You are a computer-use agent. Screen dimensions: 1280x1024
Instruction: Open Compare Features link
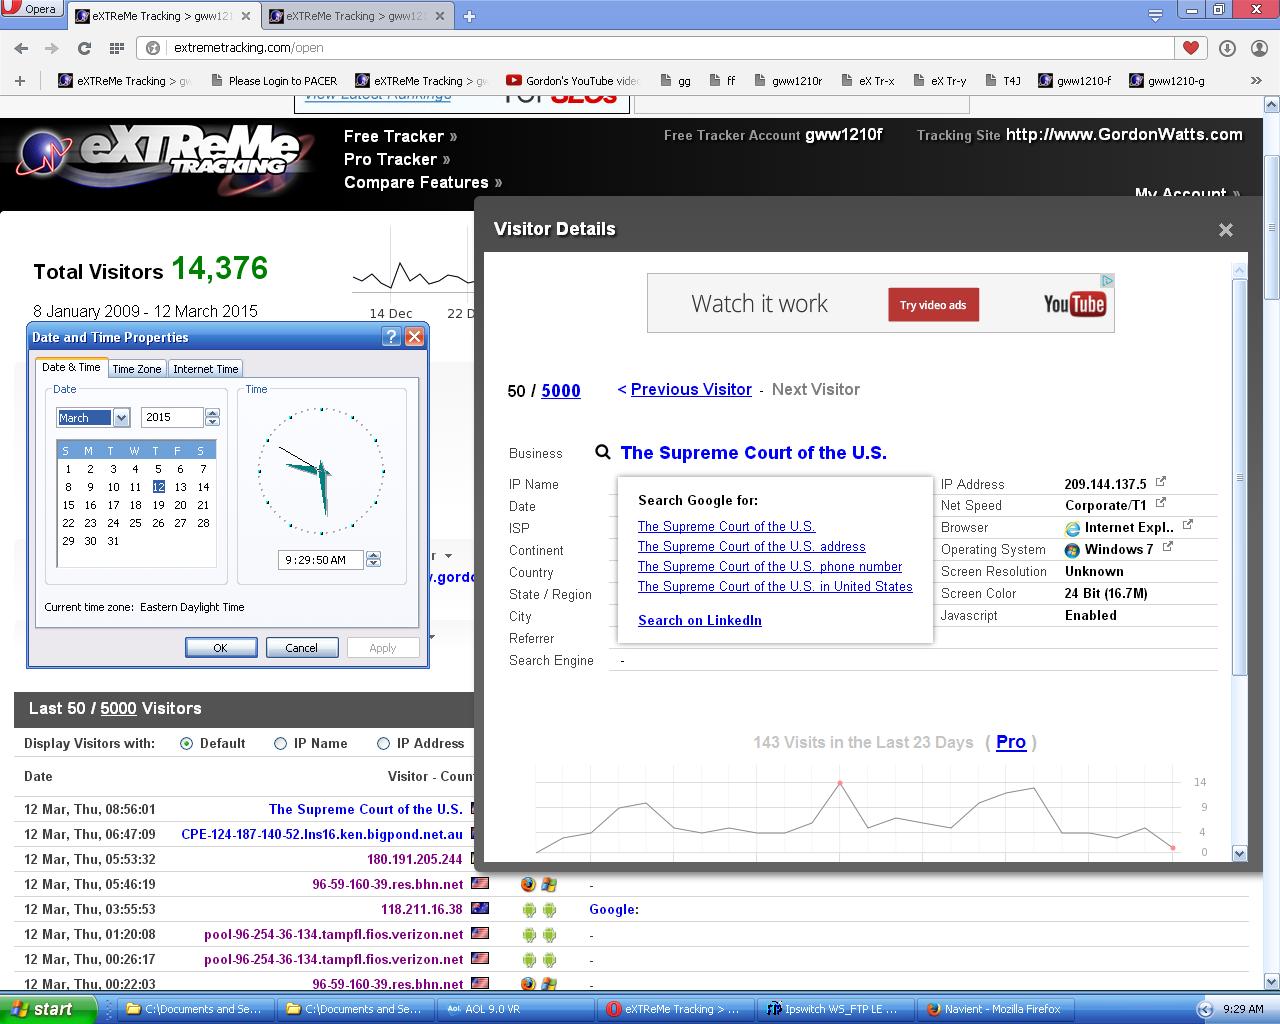coord(423,182)
